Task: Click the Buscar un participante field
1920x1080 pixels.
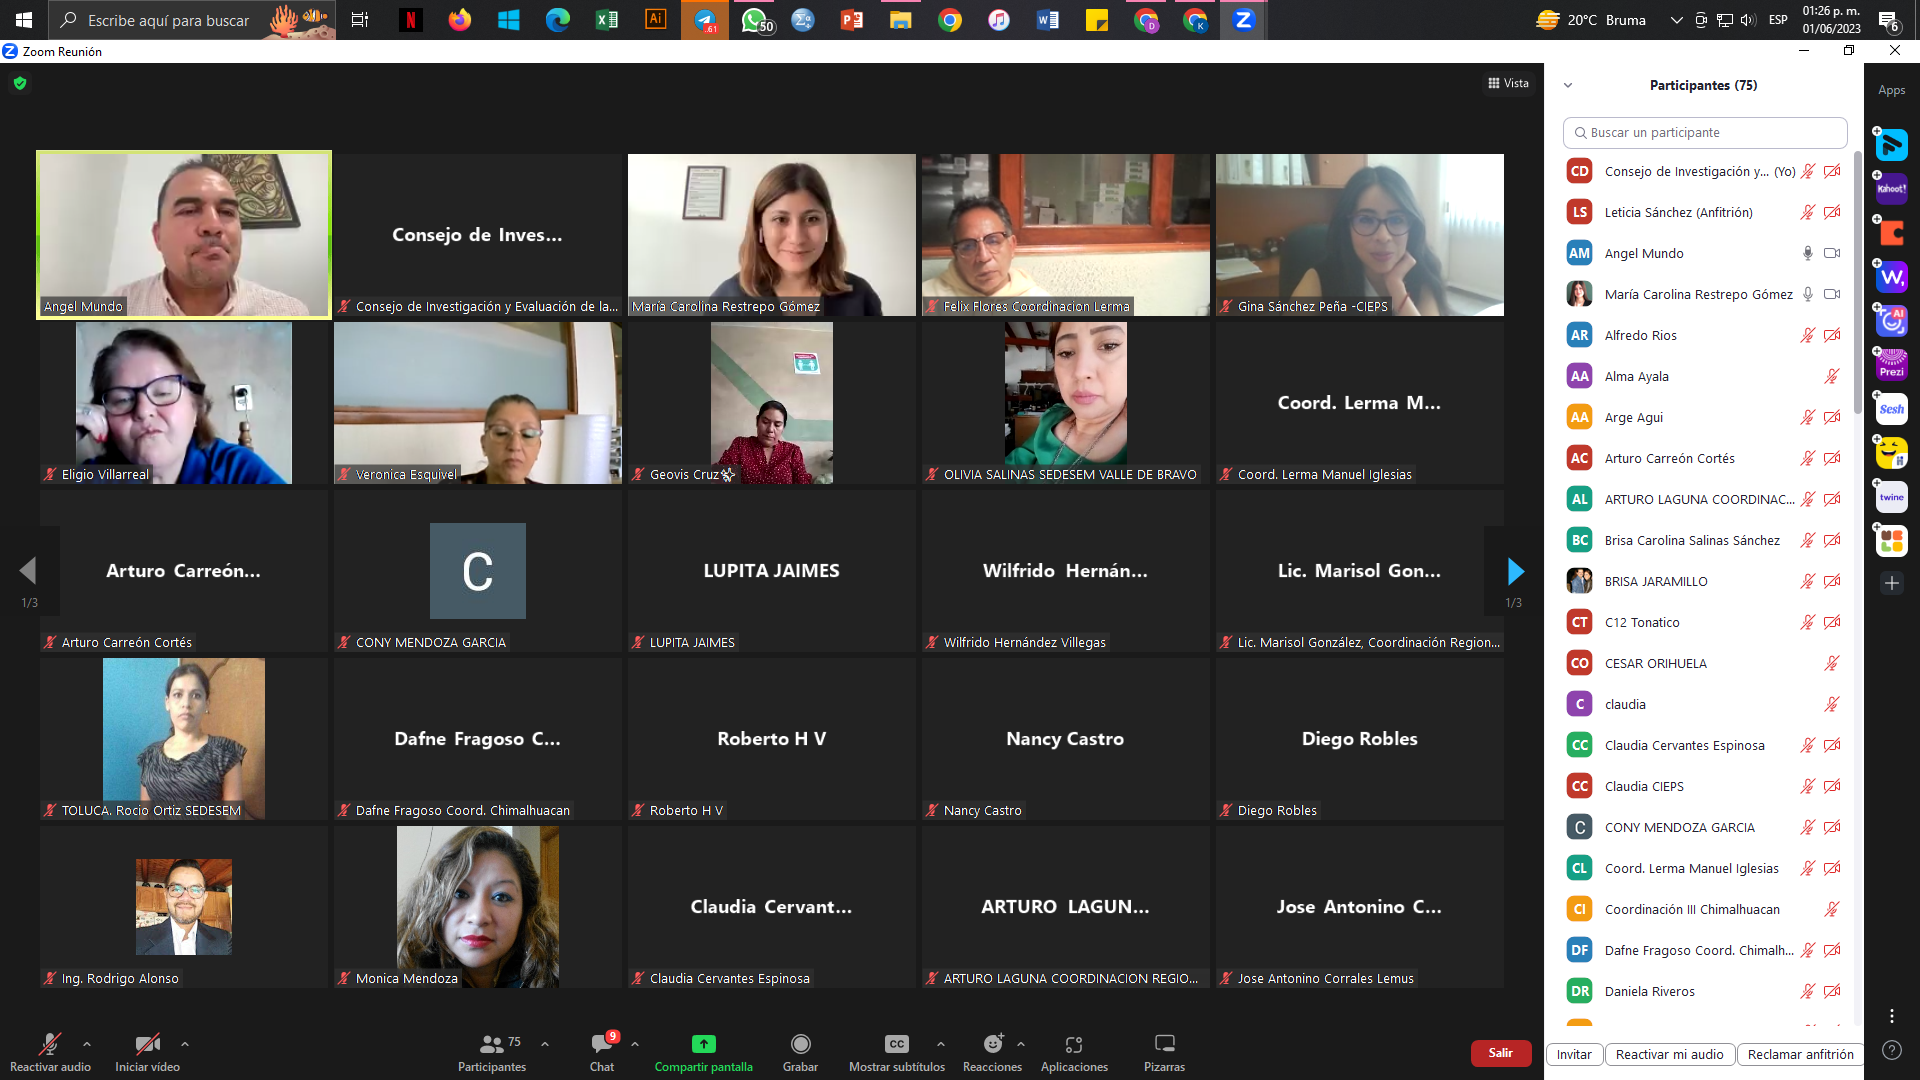Action: coord(1704,132)
